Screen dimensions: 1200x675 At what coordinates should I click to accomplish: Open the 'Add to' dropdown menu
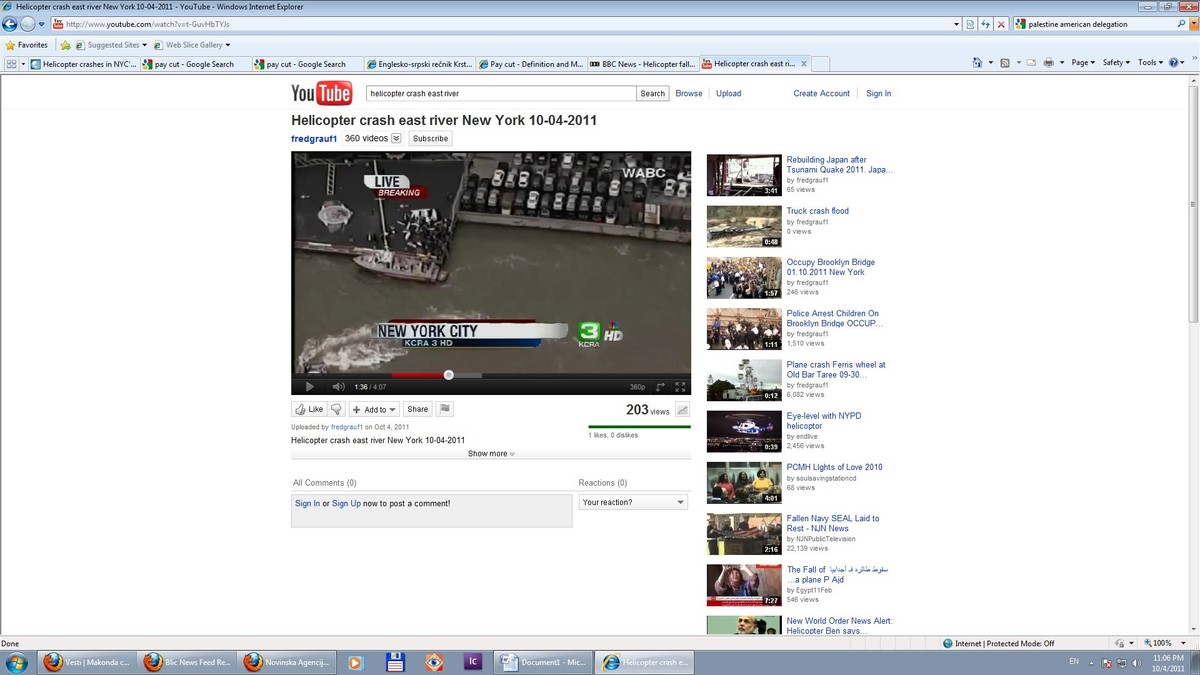(x=374, y=409)
